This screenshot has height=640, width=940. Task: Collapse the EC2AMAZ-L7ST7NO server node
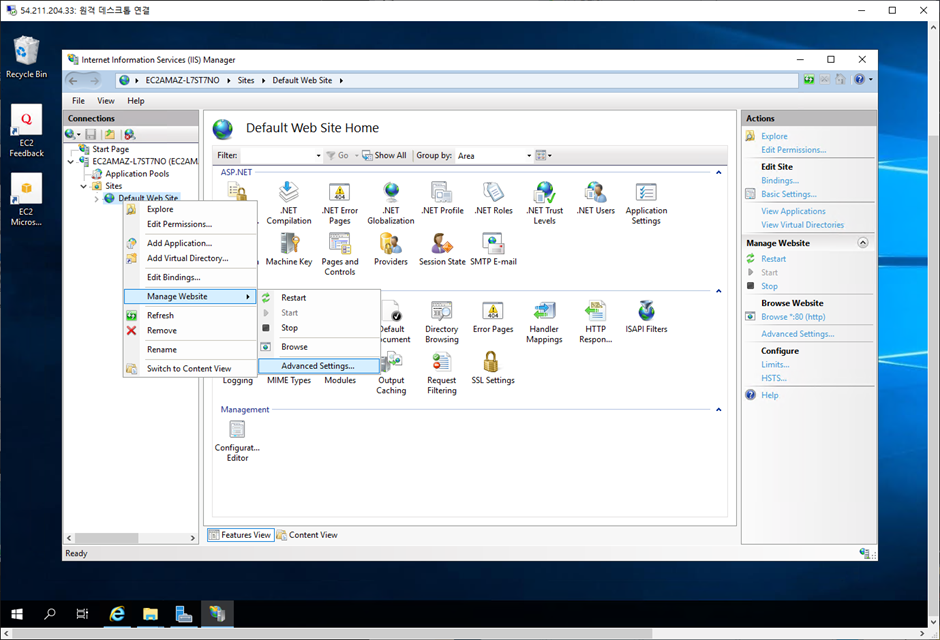(71, 162)
